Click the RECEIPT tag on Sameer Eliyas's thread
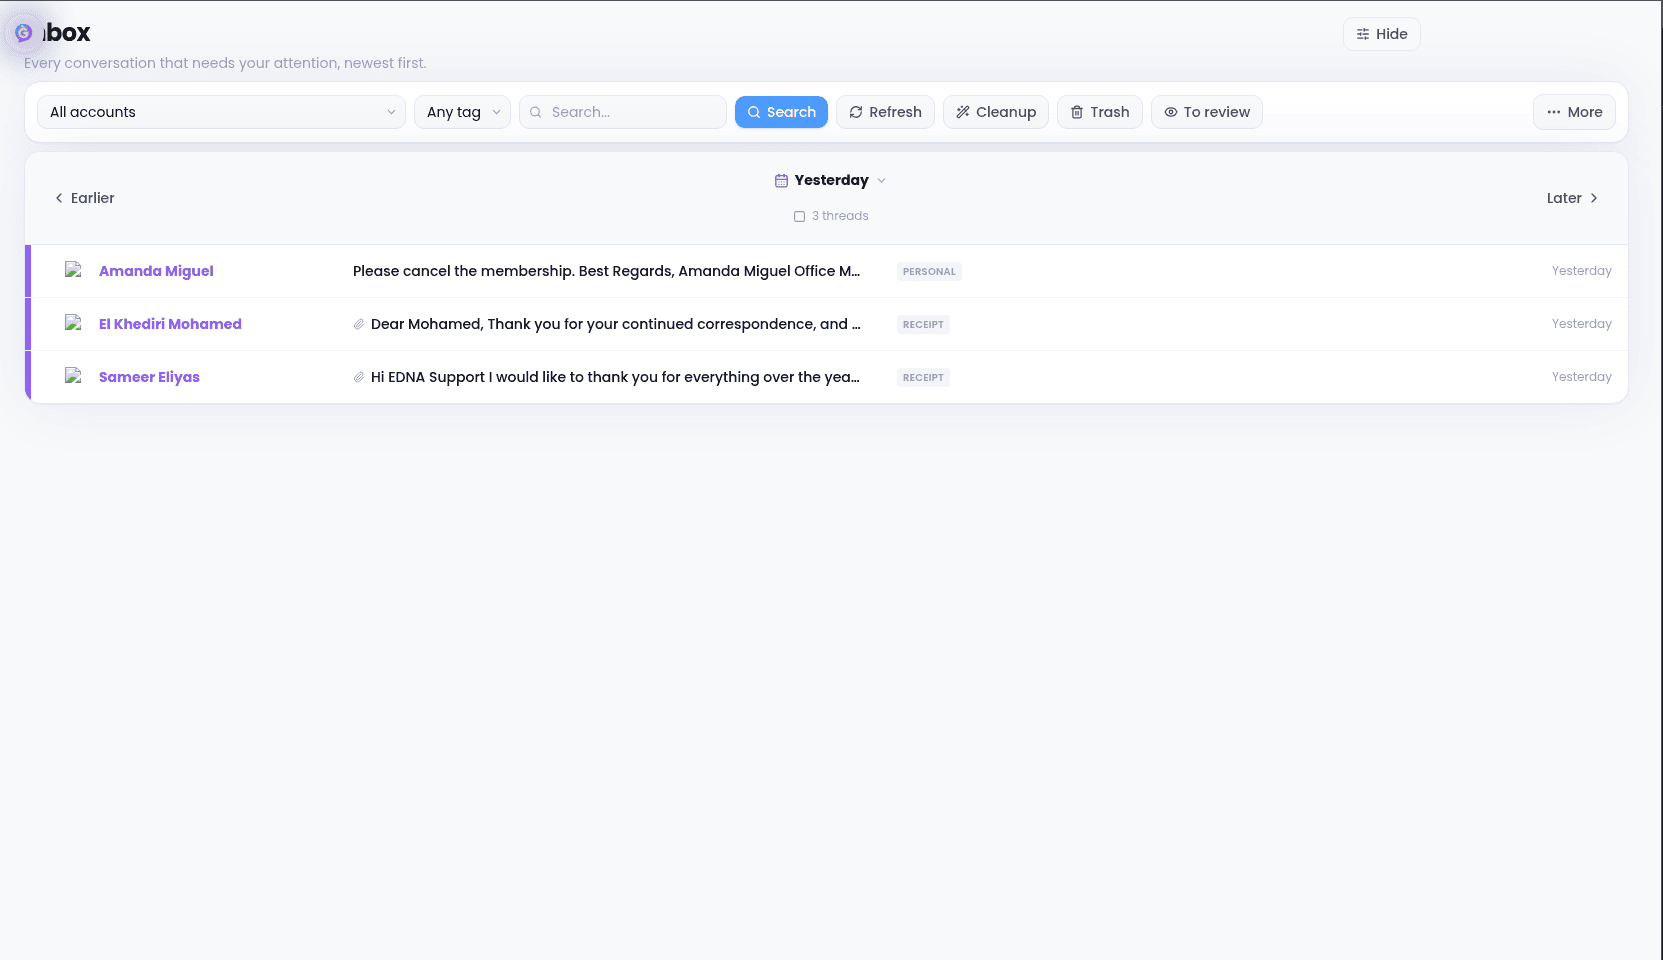This screenshot has height=960, width=1663. tap(923, 377)
